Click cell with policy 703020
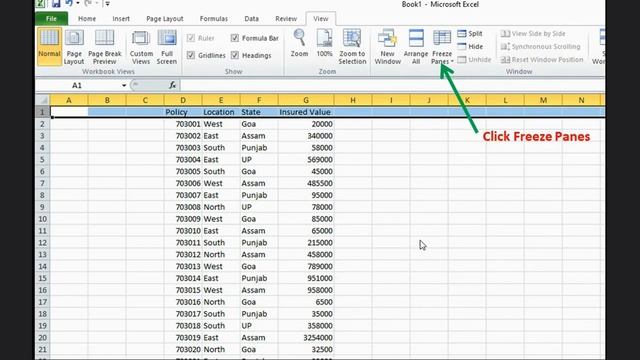 [x=183, y=350]
